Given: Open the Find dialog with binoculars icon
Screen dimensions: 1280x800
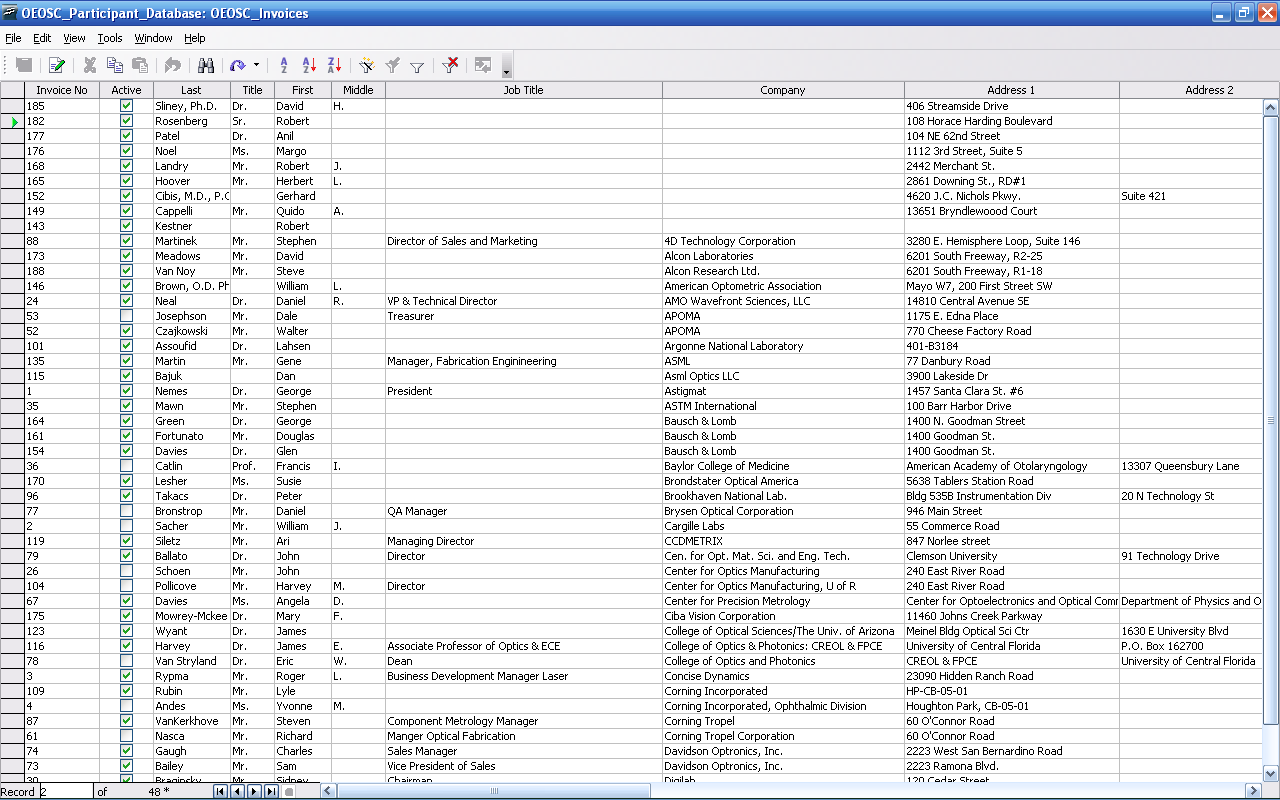Looking at the screenshot, I should pyautogui.click(x=207, y=65).
